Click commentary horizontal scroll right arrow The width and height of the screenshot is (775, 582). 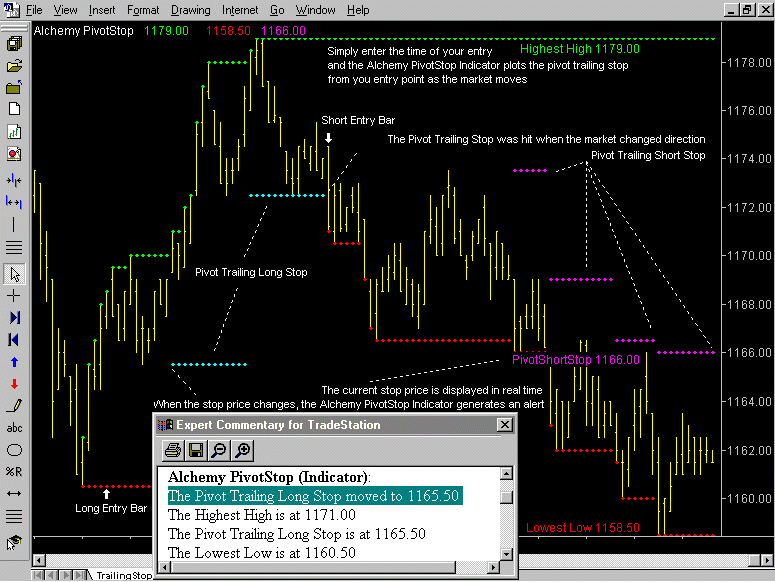493,567
